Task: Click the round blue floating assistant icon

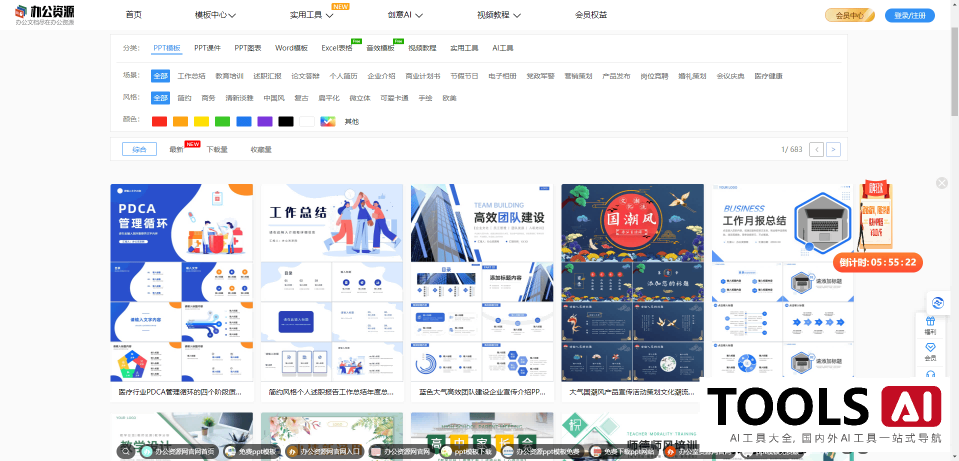Action: pos(936,302)
